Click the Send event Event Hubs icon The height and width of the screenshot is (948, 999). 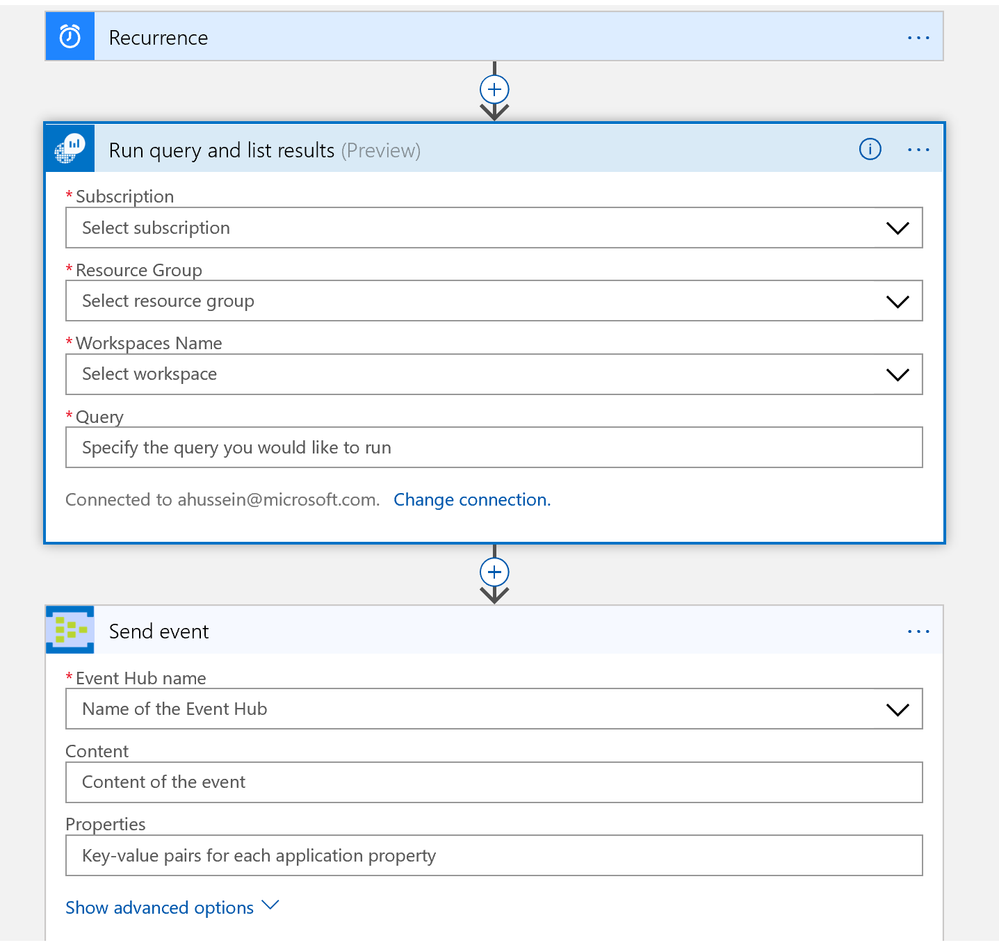point(70,630)
